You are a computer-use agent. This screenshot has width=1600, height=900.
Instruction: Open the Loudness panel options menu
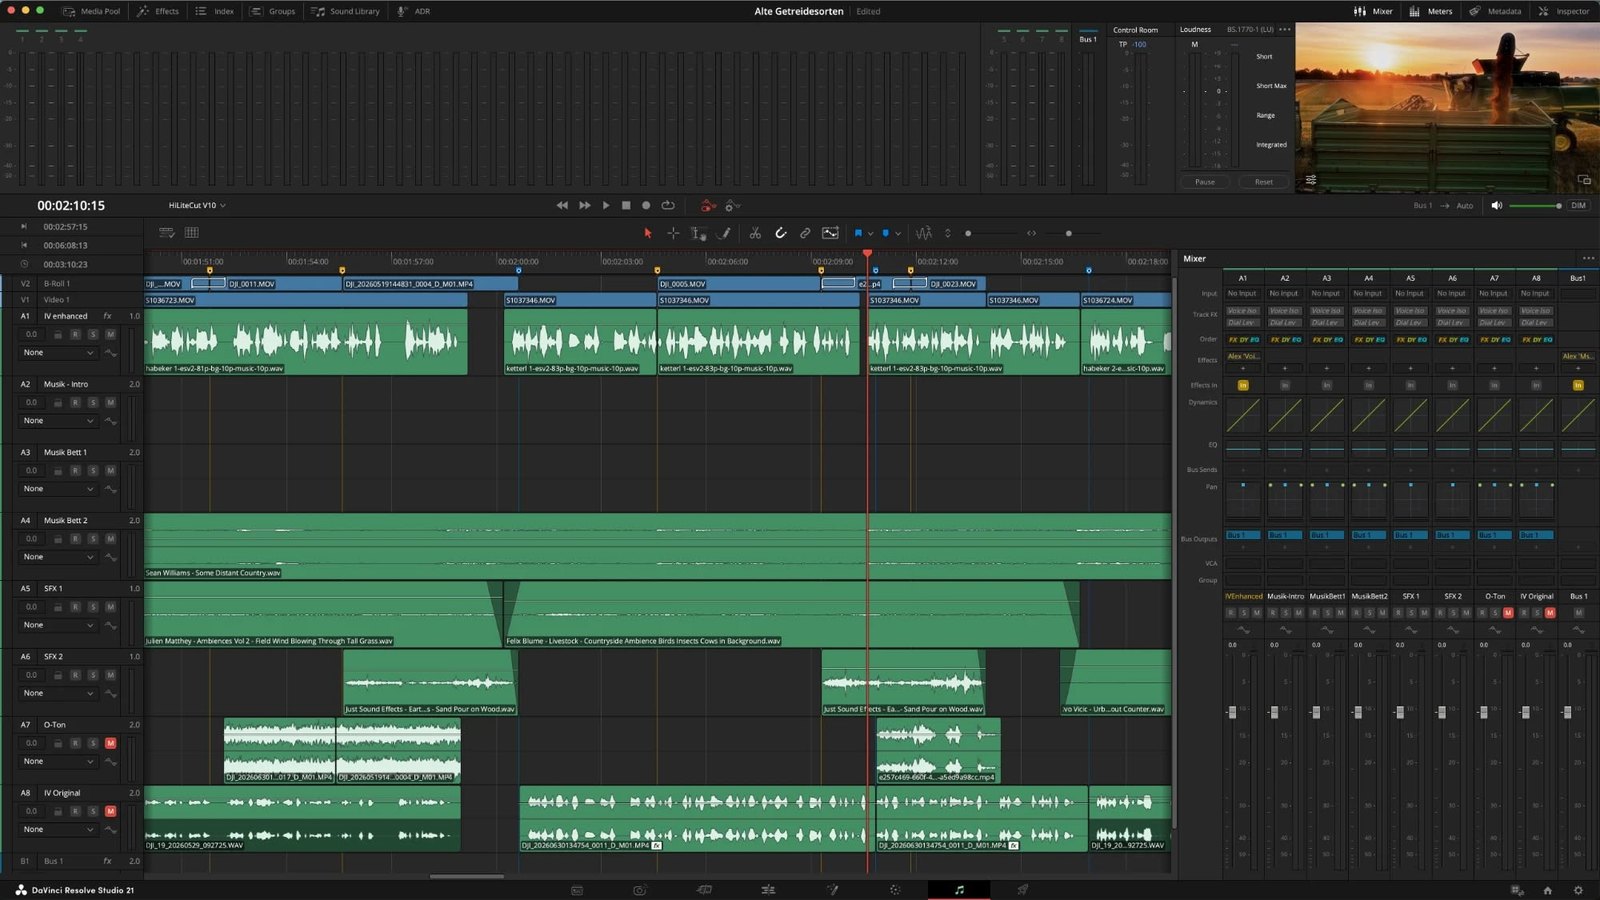click(1284, 29)
